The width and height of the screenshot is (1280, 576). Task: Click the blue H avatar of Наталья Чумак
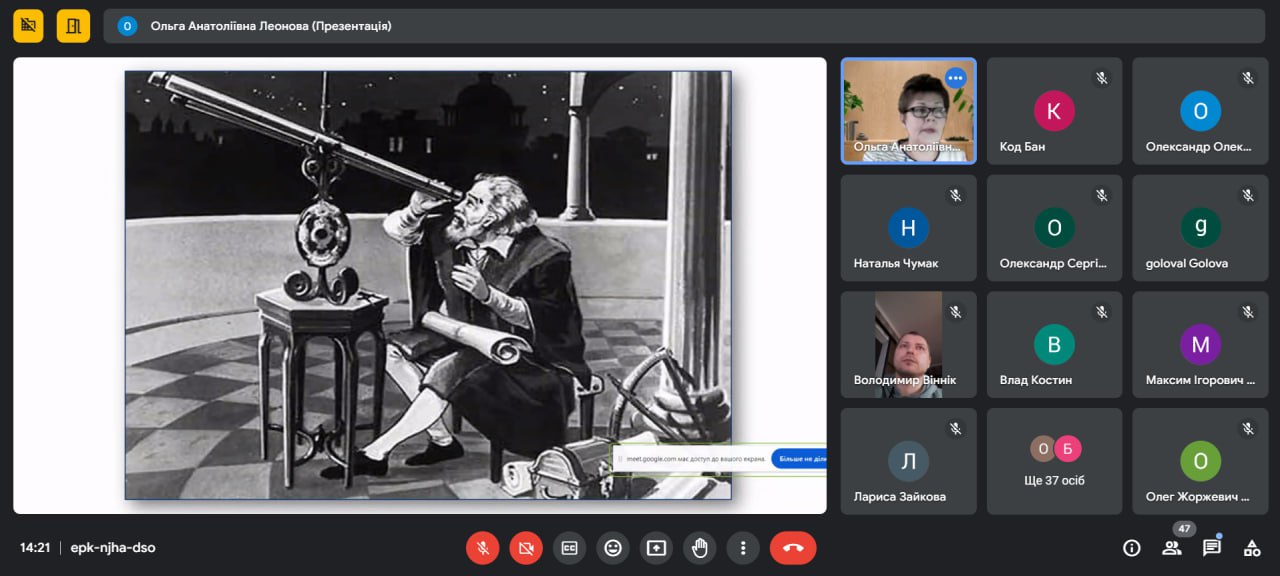(908, 228)
